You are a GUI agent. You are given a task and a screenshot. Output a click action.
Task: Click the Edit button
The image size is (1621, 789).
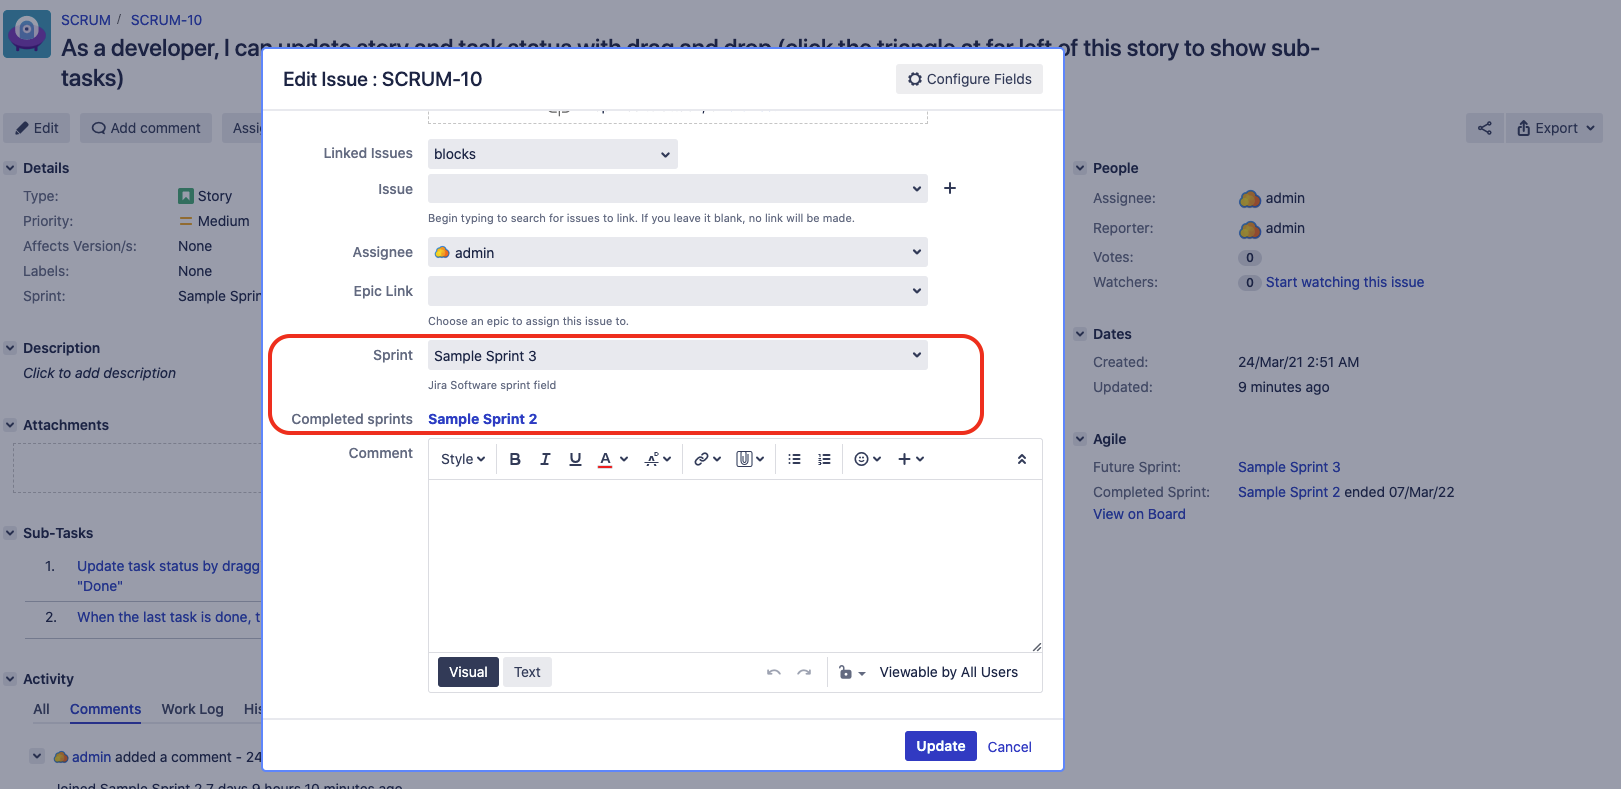[37, 128]
